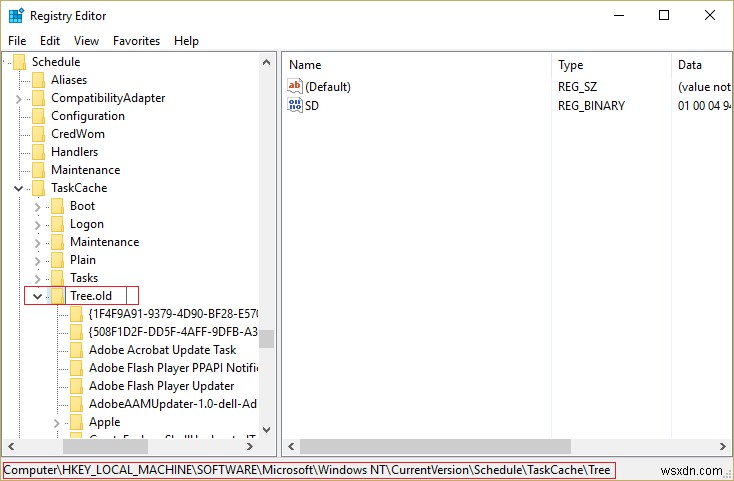This screenshot has width=734, height=481.
Task: Click the Adobe Acrobat Update Task folder icon
Action: [76, 350]
